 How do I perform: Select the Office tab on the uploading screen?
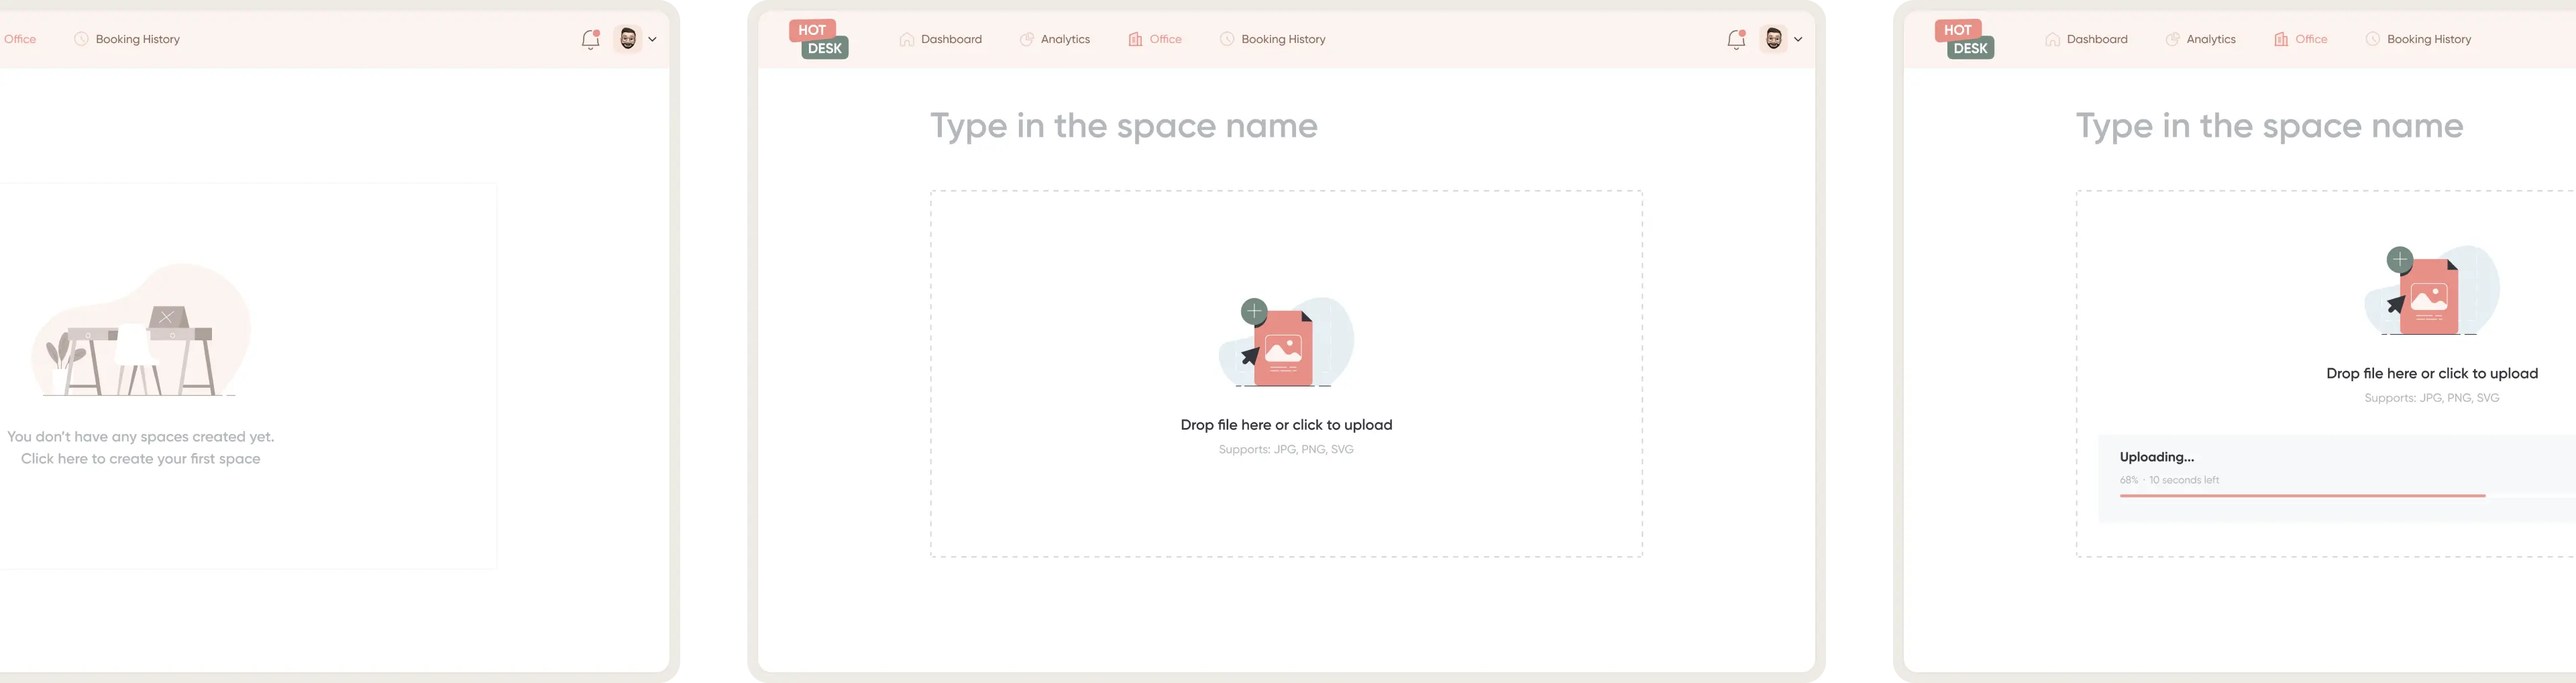coord(2301,39)
